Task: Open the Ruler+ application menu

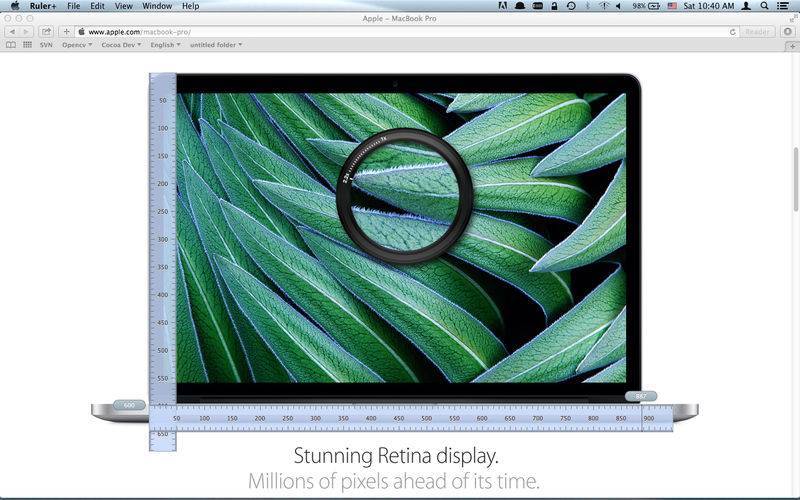Action: (x=43, y=6)
